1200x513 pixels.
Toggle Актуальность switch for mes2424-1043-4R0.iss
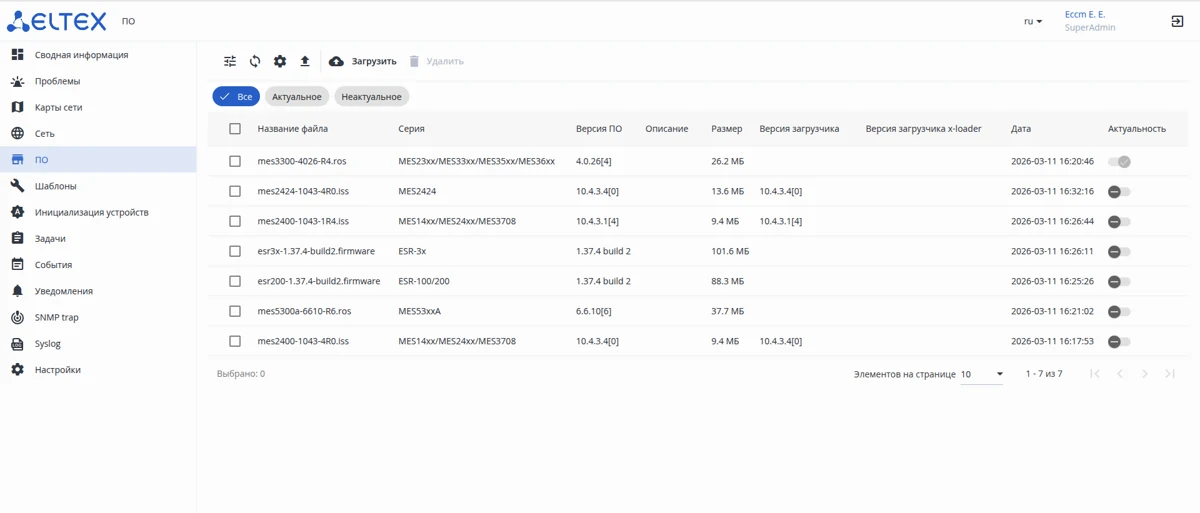pos(1119,191)
